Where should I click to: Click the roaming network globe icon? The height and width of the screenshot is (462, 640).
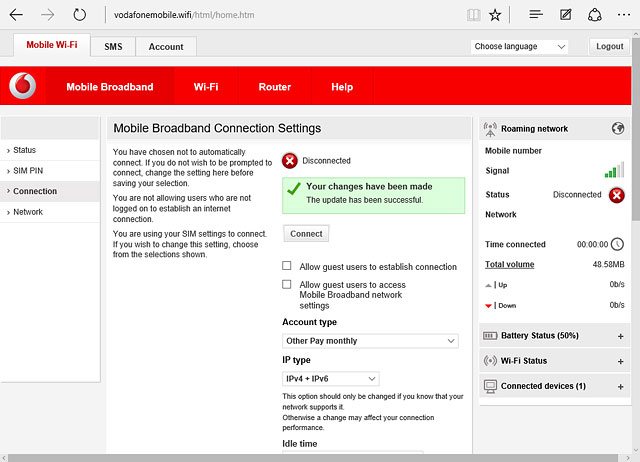[617, 129]
